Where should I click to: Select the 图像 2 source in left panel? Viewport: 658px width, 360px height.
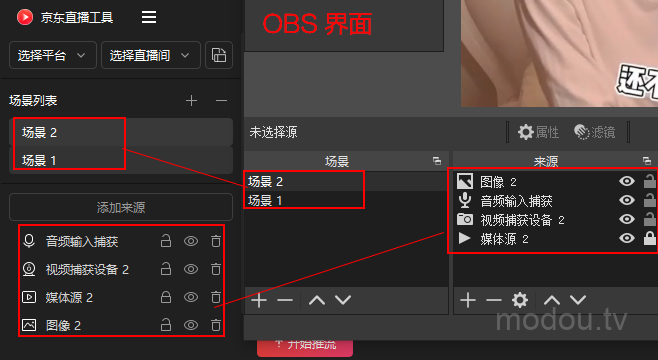pyautogui.click(x=63, y=325)
